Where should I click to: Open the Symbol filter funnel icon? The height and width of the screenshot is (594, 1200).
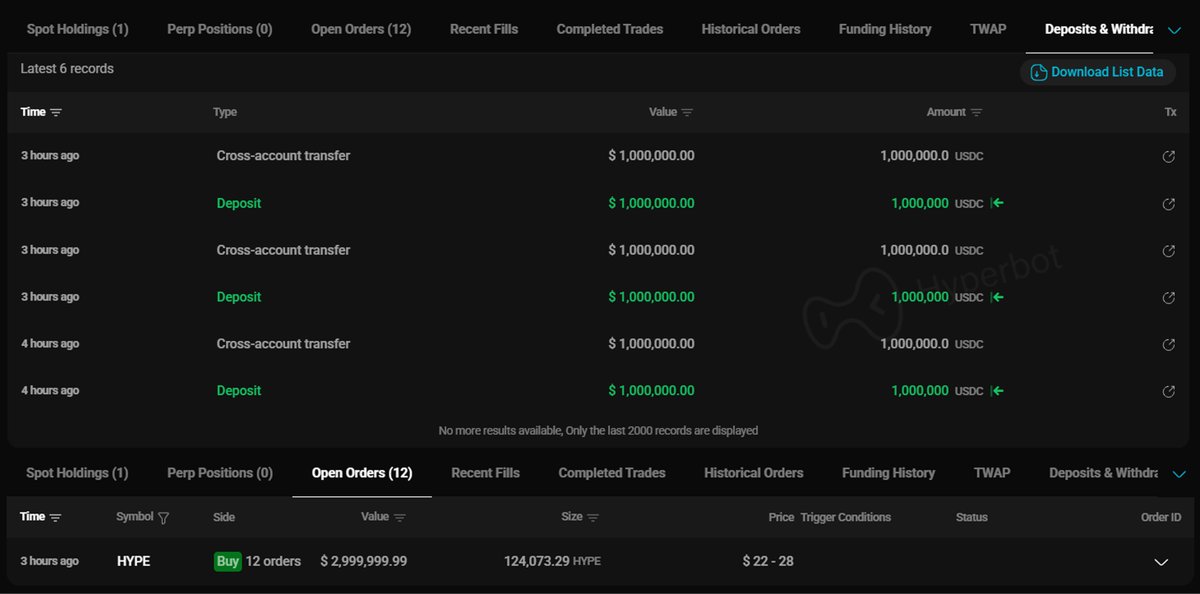[163, 518]
